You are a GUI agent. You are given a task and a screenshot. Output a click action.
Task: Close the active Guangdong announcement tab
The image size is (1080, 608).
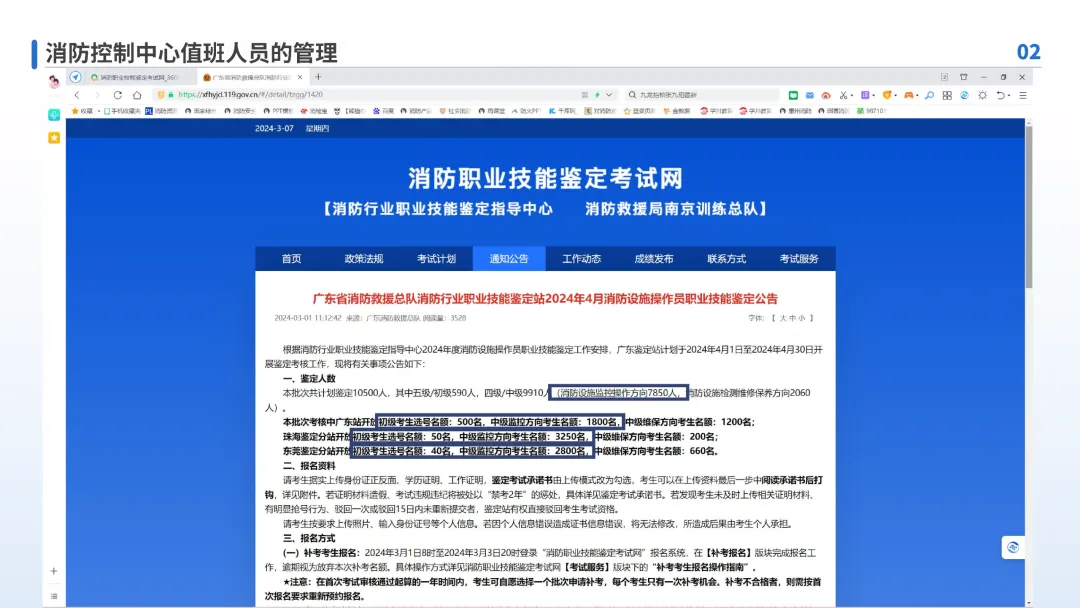pyautogui.click(x=300, y=77)
